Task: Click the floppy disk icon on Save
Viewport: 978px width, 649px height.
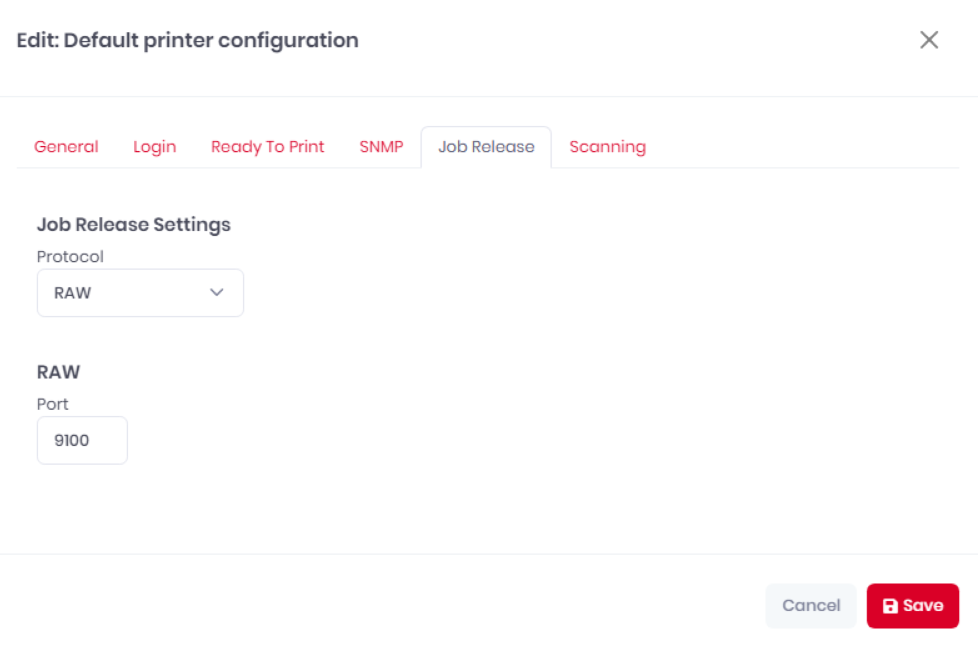Action: (890, 606)
